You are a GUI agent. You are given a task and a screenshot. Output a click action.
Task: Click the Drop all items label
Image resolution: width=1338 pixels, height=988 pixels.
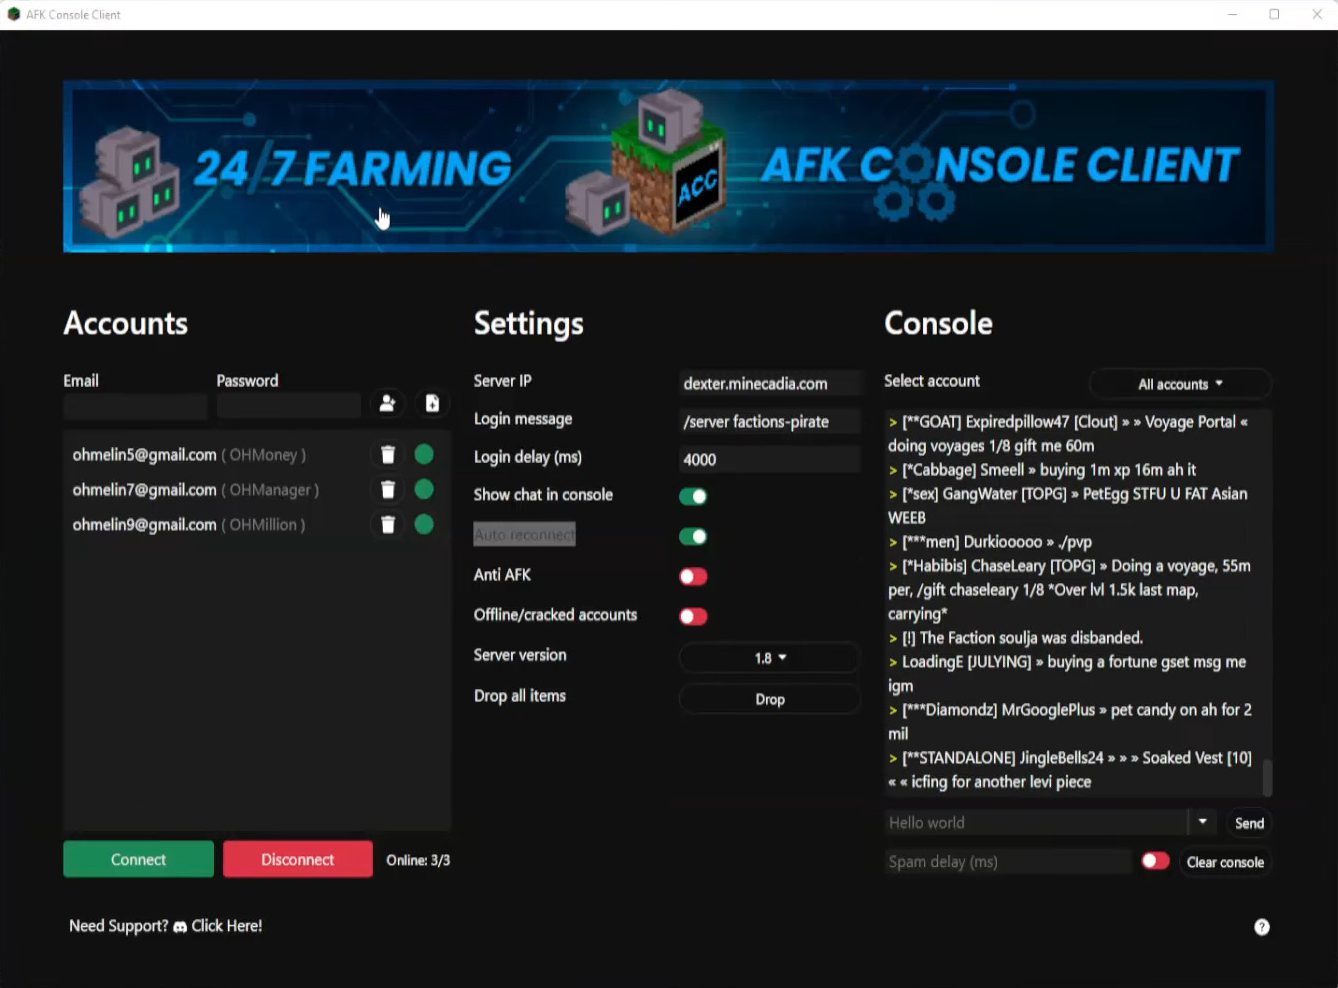(x=520, y=696)
